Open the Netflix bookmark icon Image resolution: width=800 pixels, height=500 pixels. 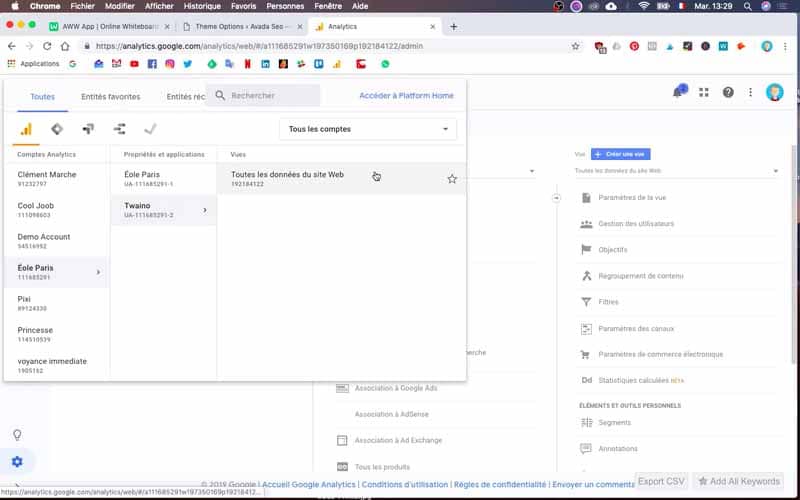[x=247, y=64]
